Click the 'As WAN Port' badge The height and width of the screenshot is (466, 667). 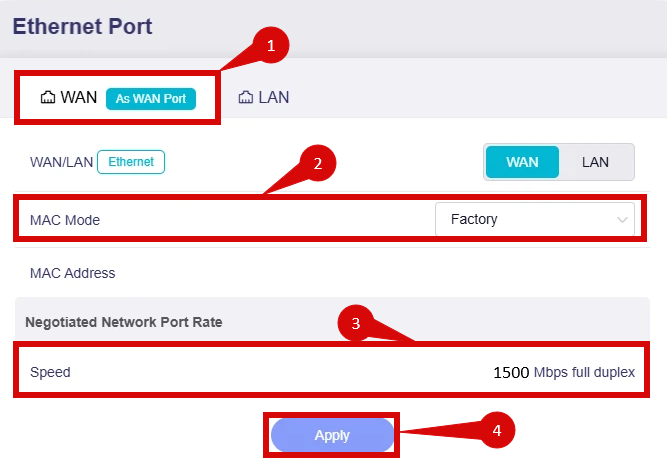click(151, 98)
